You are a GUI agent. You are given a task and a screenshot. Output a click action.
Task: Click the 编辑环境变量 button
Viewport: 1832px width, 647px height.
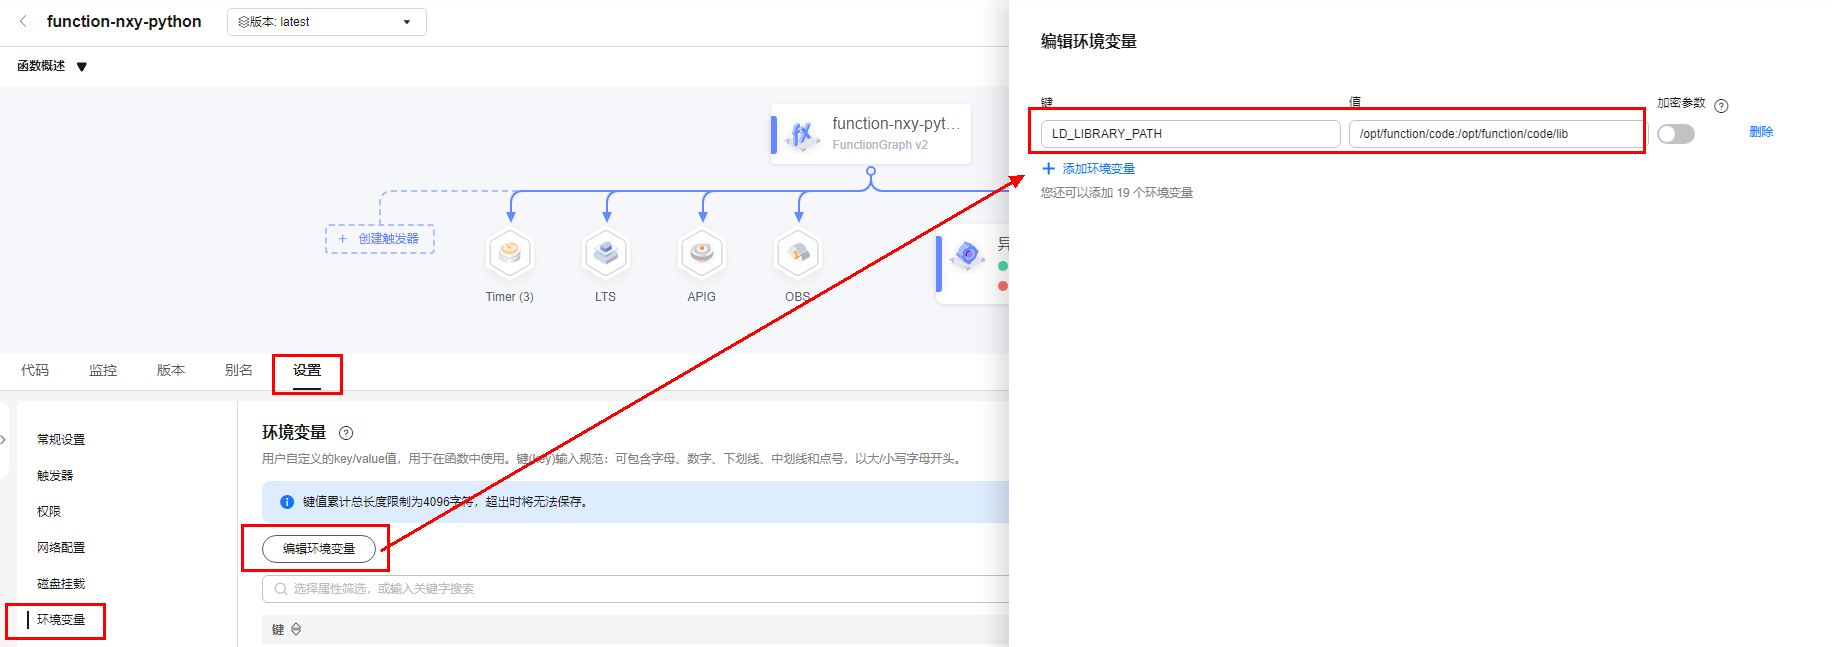coord(319,549)
